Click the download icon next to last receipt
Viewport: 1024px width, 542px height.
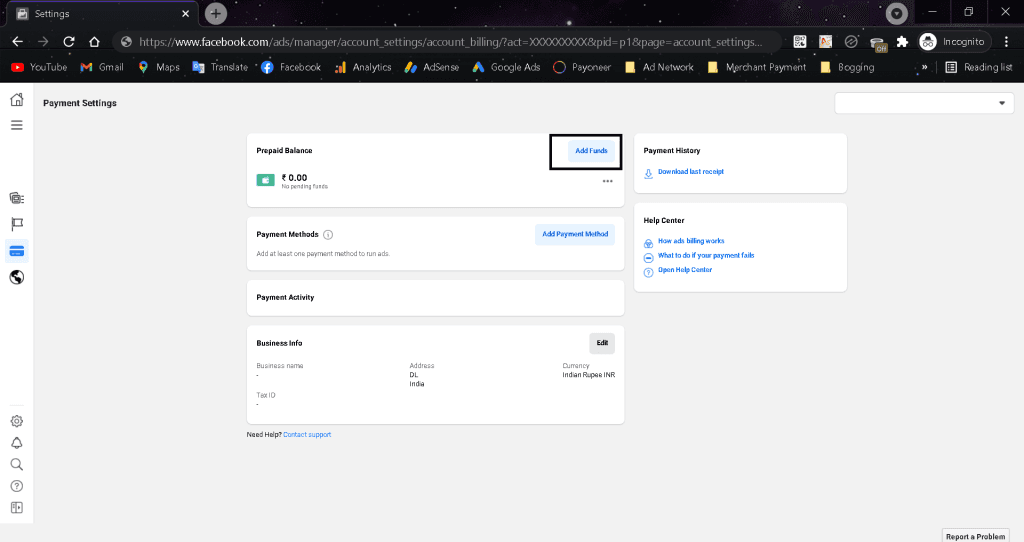pos(648,174)
